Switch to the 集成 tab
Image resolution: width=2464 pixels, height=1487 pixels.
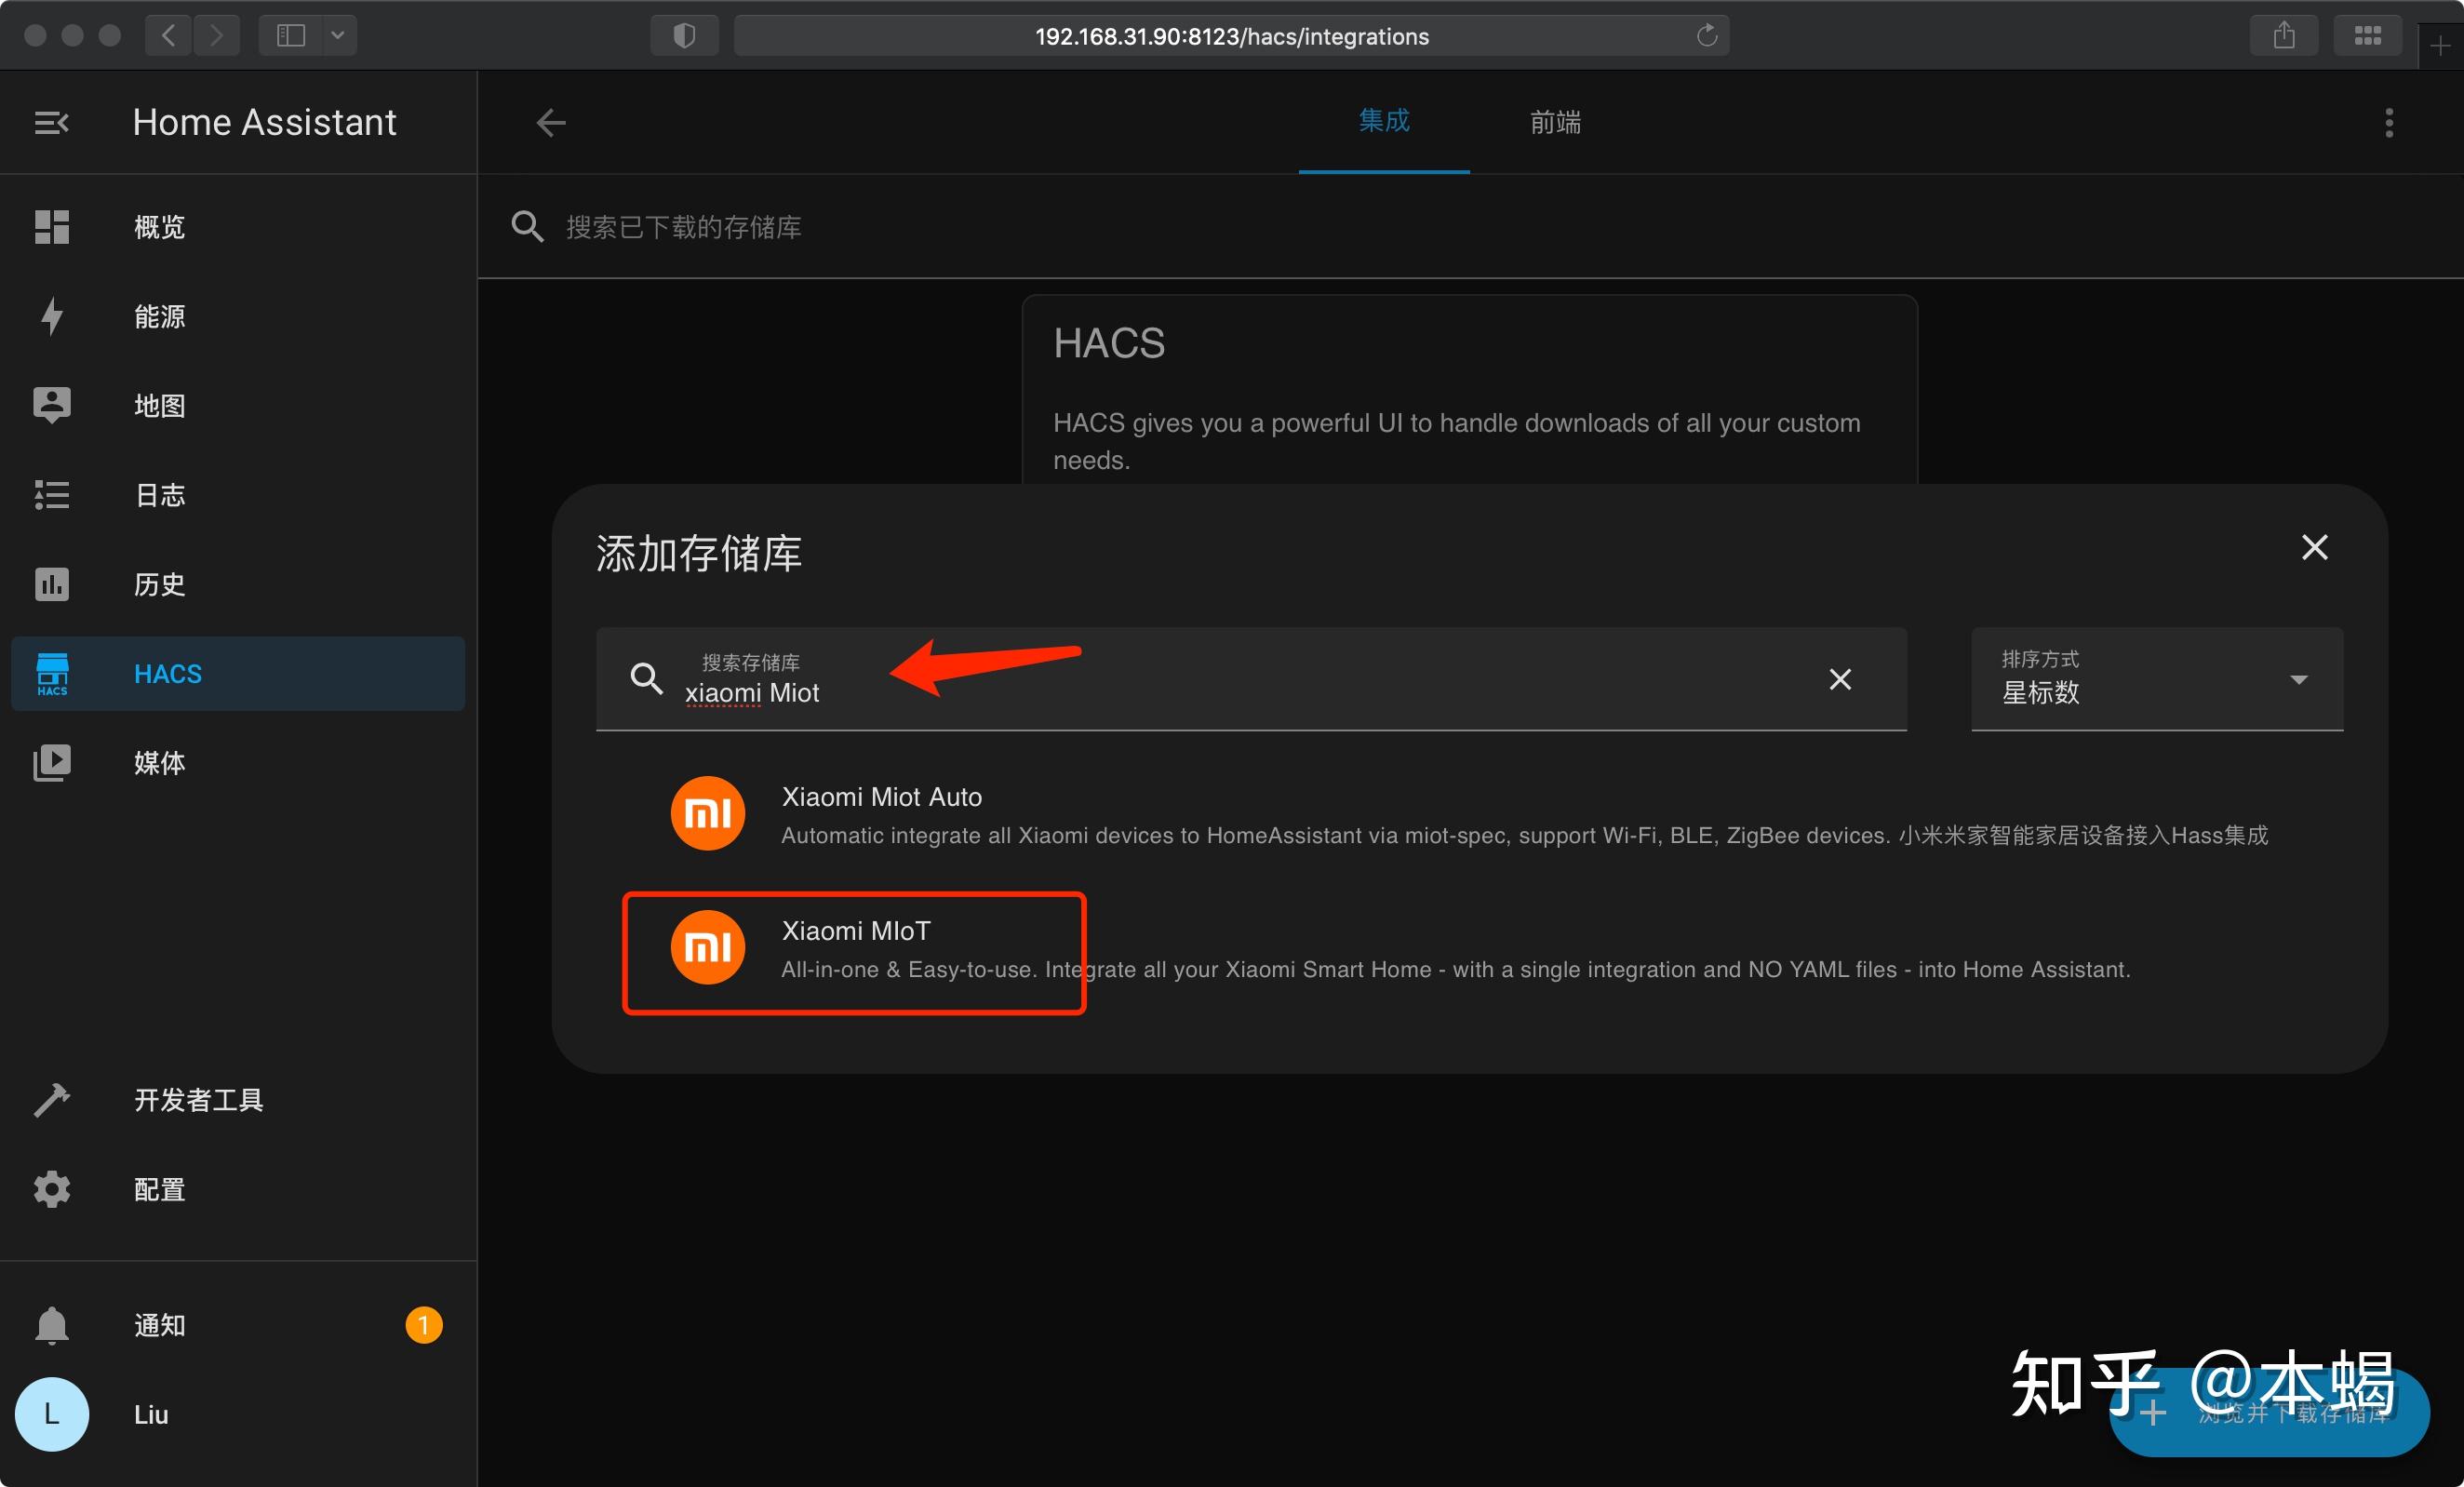[1384, 122]
